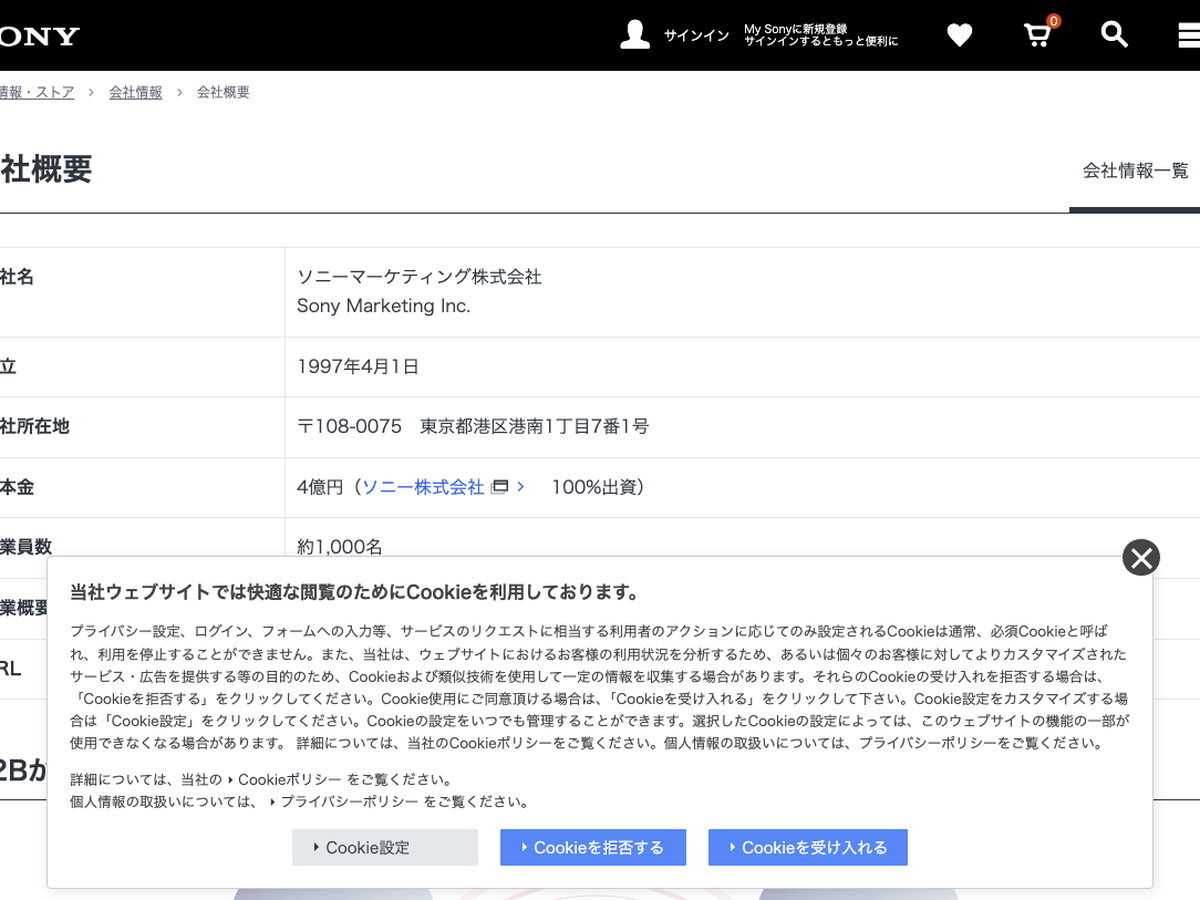Image resolution: width=1200 pixels, height=900 pixels.
Task: Go to 情報・ストア breadcrumb link
Action: tap(37, 92)
